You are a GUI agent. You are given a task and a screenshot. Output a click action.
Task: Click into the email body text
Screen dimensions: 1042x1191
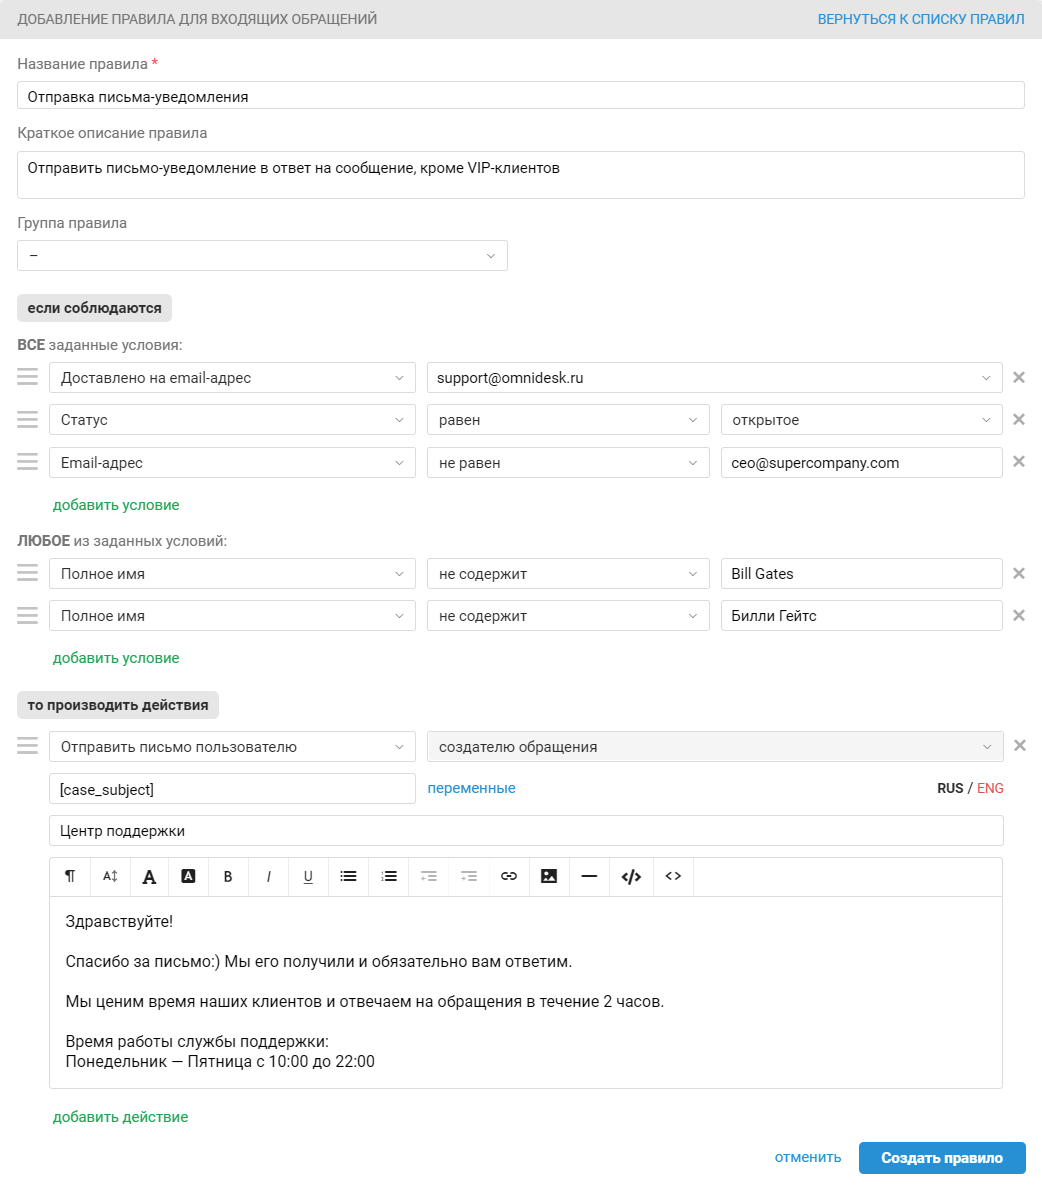(x=526, y=992)
